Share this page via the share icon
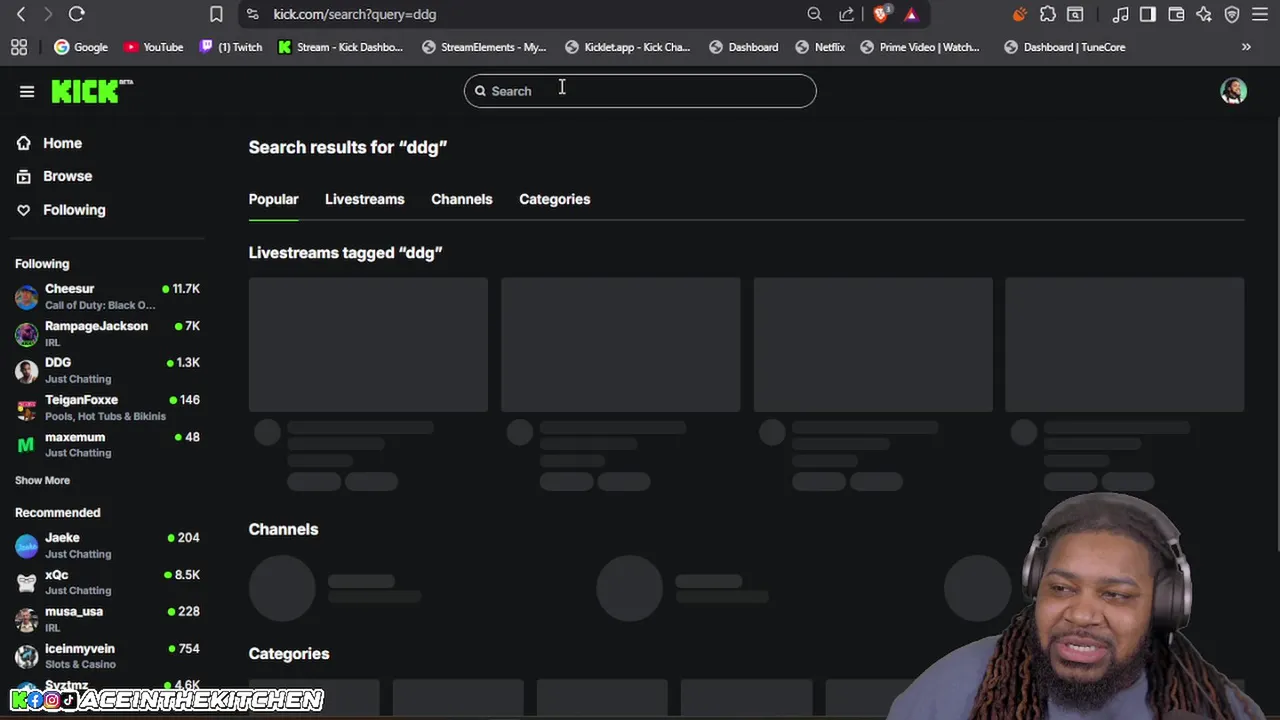This screenshot has height=720, width=1280. point(847,14)
